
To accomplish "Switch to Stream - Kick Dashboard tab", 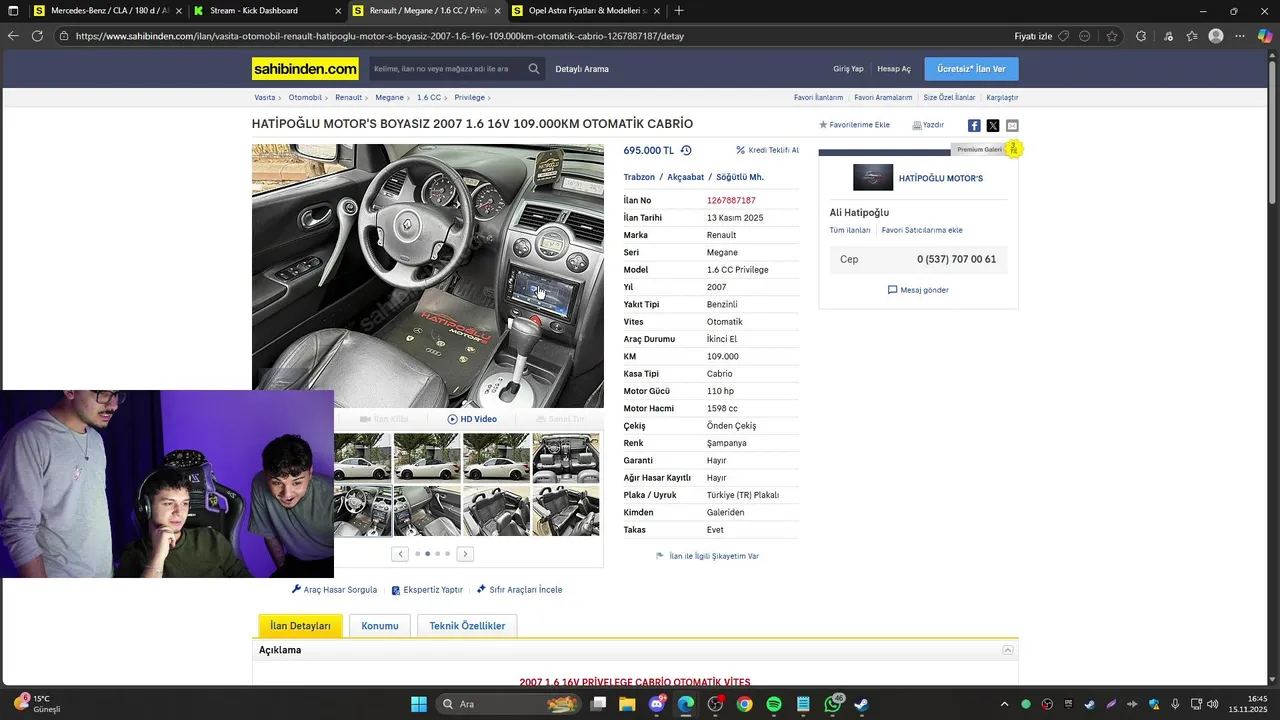I will coord(267,11).
